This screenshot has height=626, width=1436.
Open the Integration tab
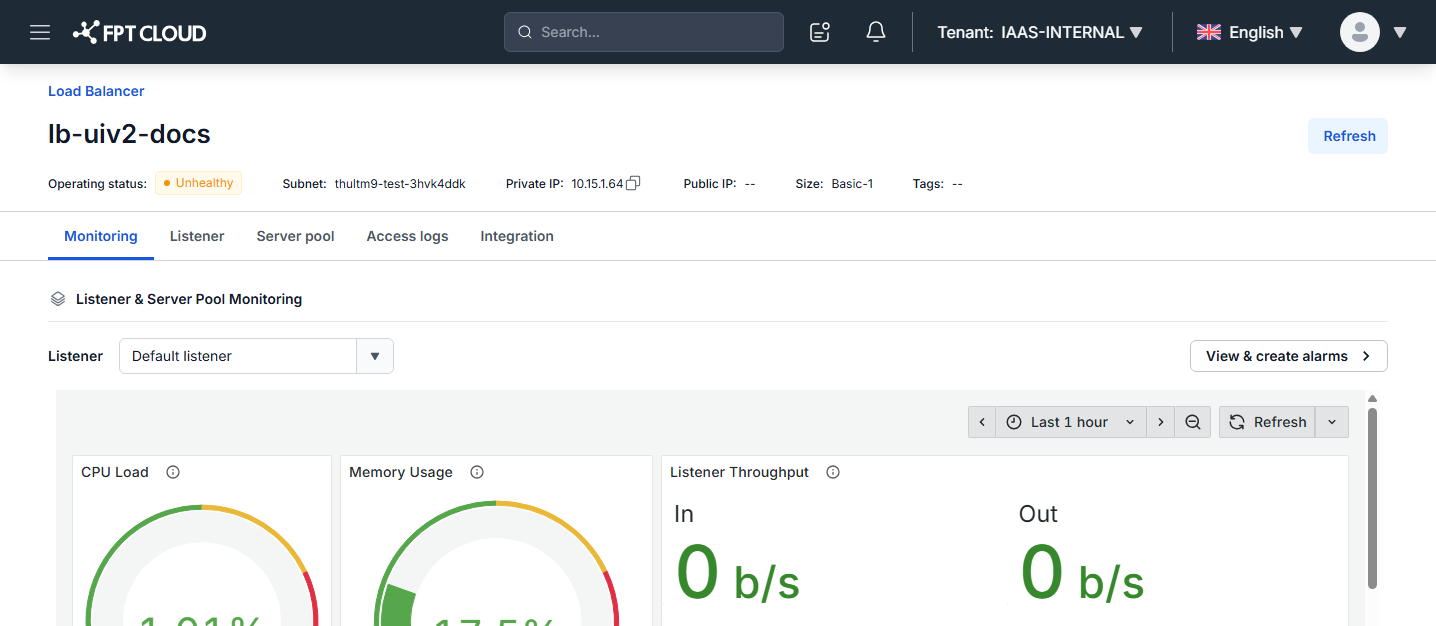point(517,236)
